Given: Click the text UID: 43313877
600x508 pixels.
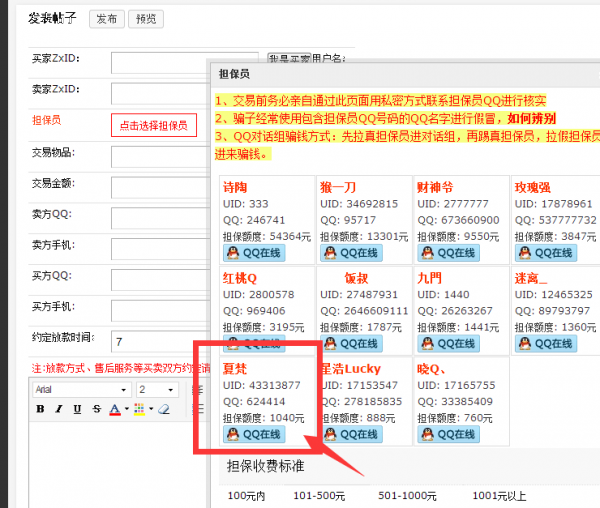Looking at the screenshot, I should [x=262, y=385].
